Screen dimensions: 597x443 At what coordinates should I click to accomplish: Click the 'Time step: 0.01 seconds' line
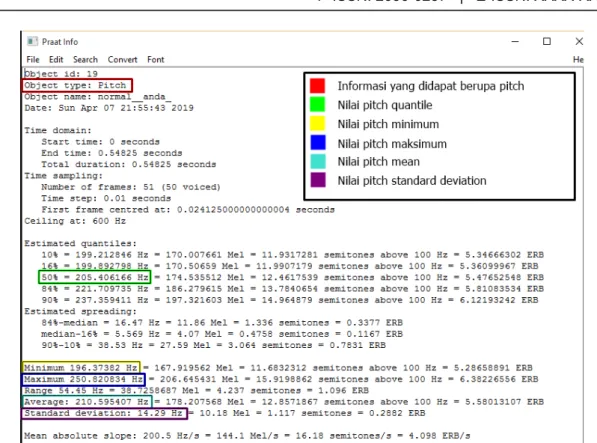(x=106, y=199)
